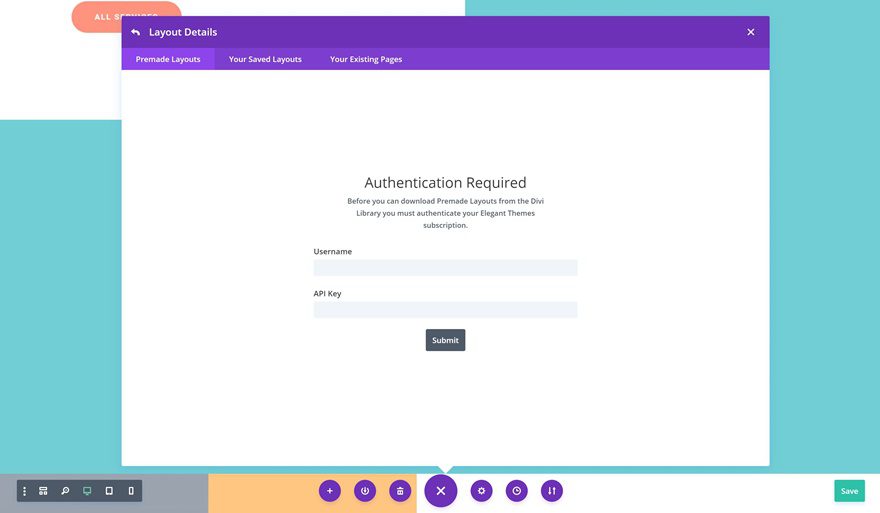Viewport: 880px width, 513px height.
Task: Open editing history clock icon
Action: click(x=516, y=491)
